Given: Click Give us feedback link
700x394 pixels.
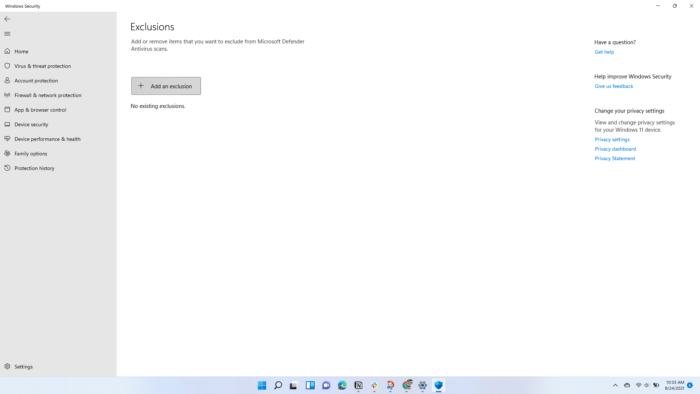Looking at the screenshot, I should 613,86.
